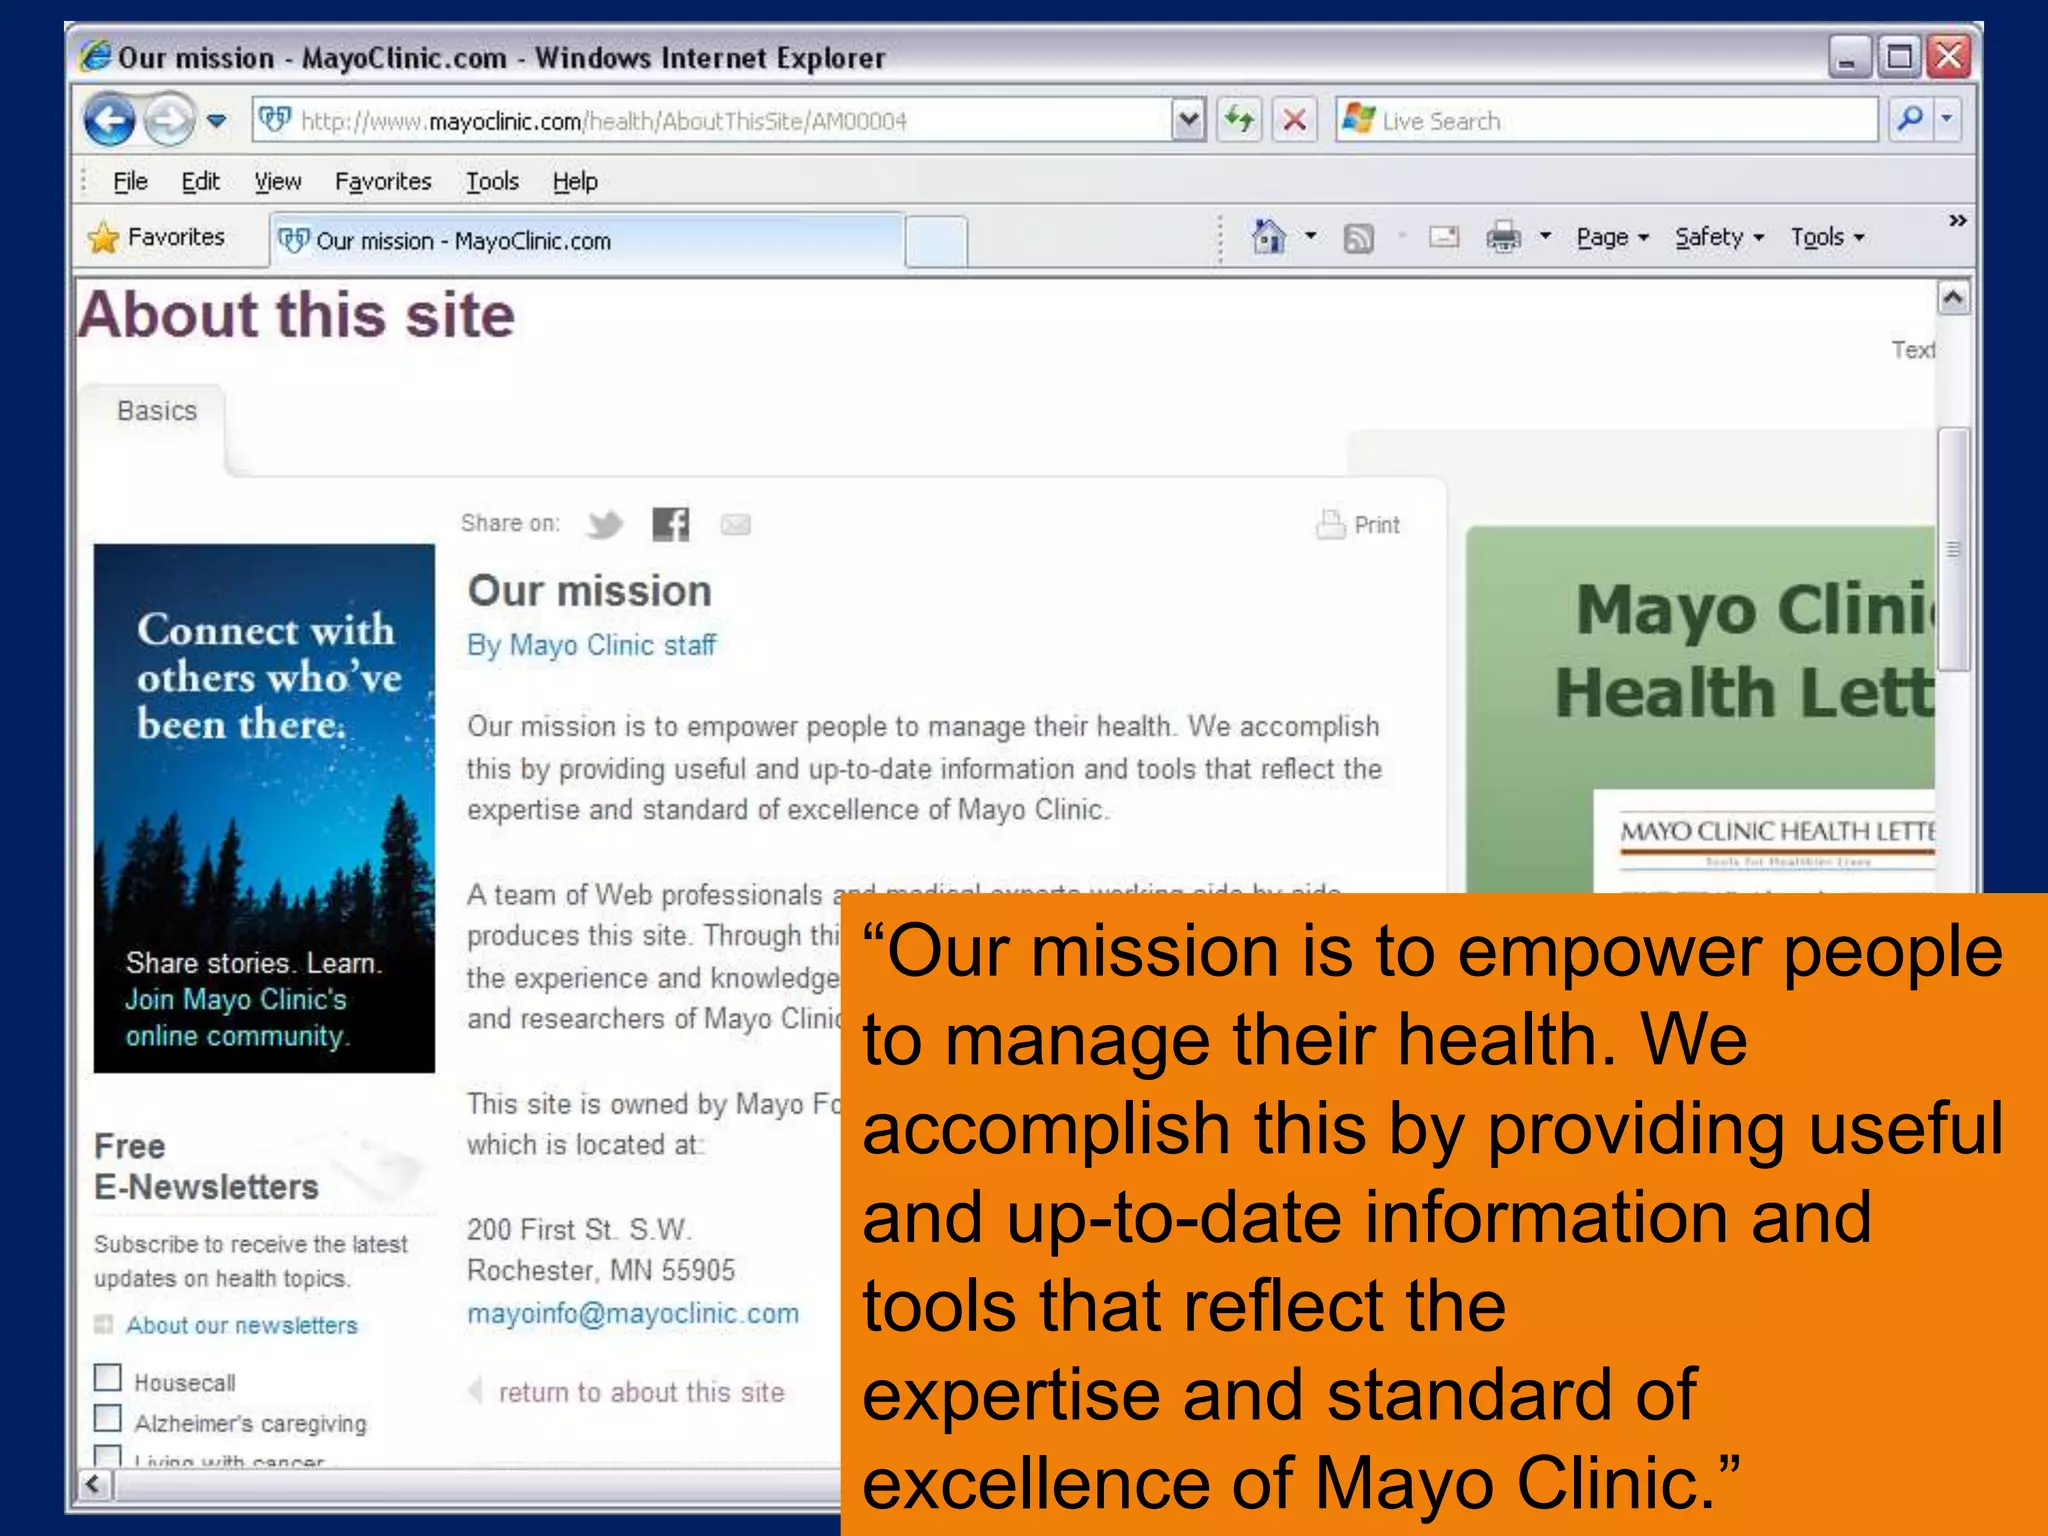The image size is (2048, 1536).
Task: Click the Favorites star button
Action: click(x=156, y=237)
